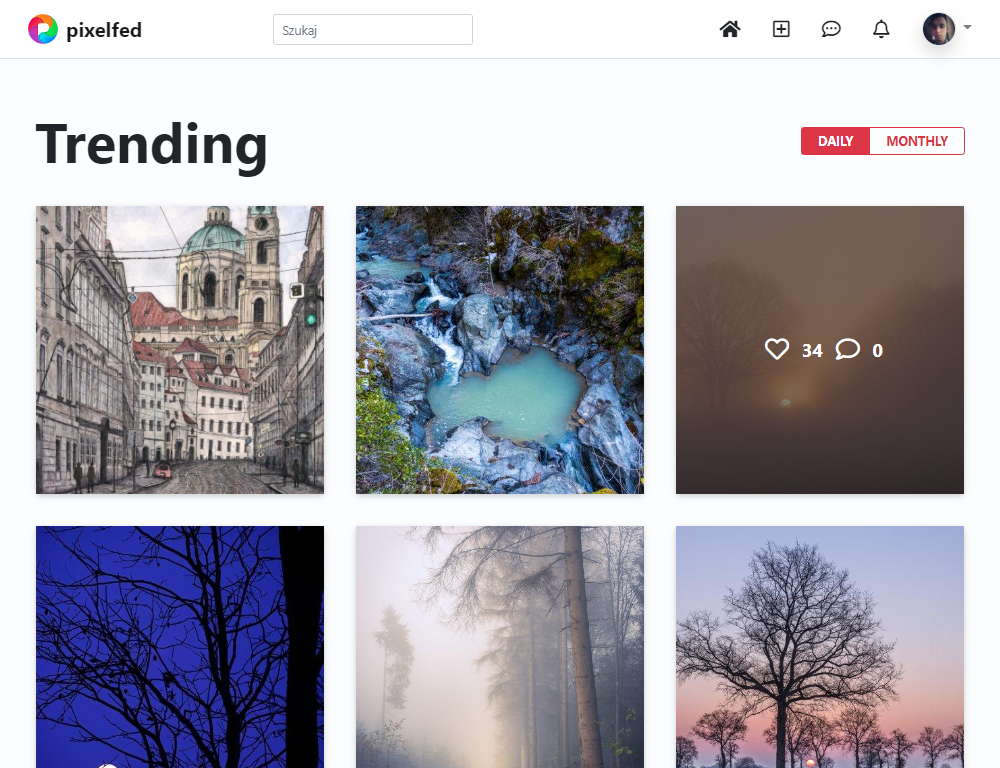
Task: Go to the Home feed icon
Action: (x=730, y=29)
